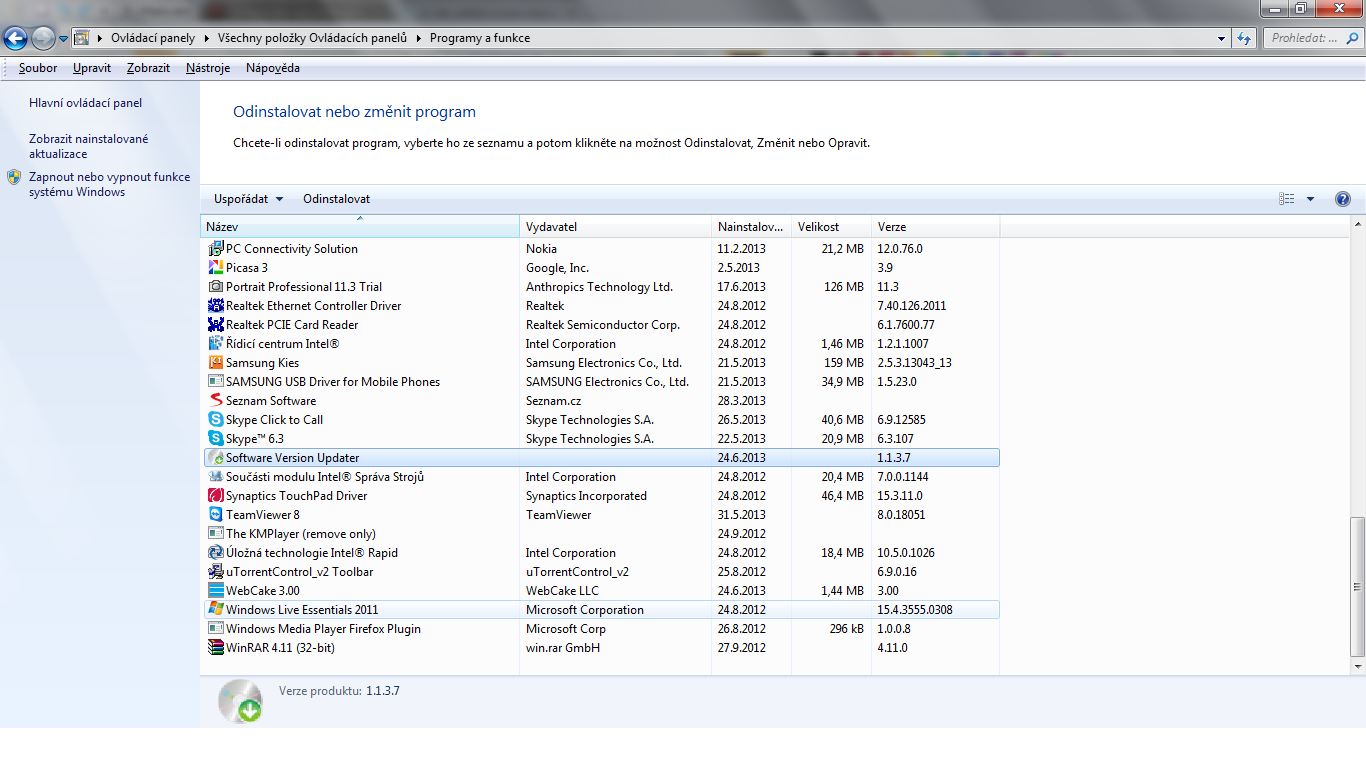The width and height of the screenshot is (1366, 768).
Task: Open the view options dropdown arrow
Action: 1310,199
